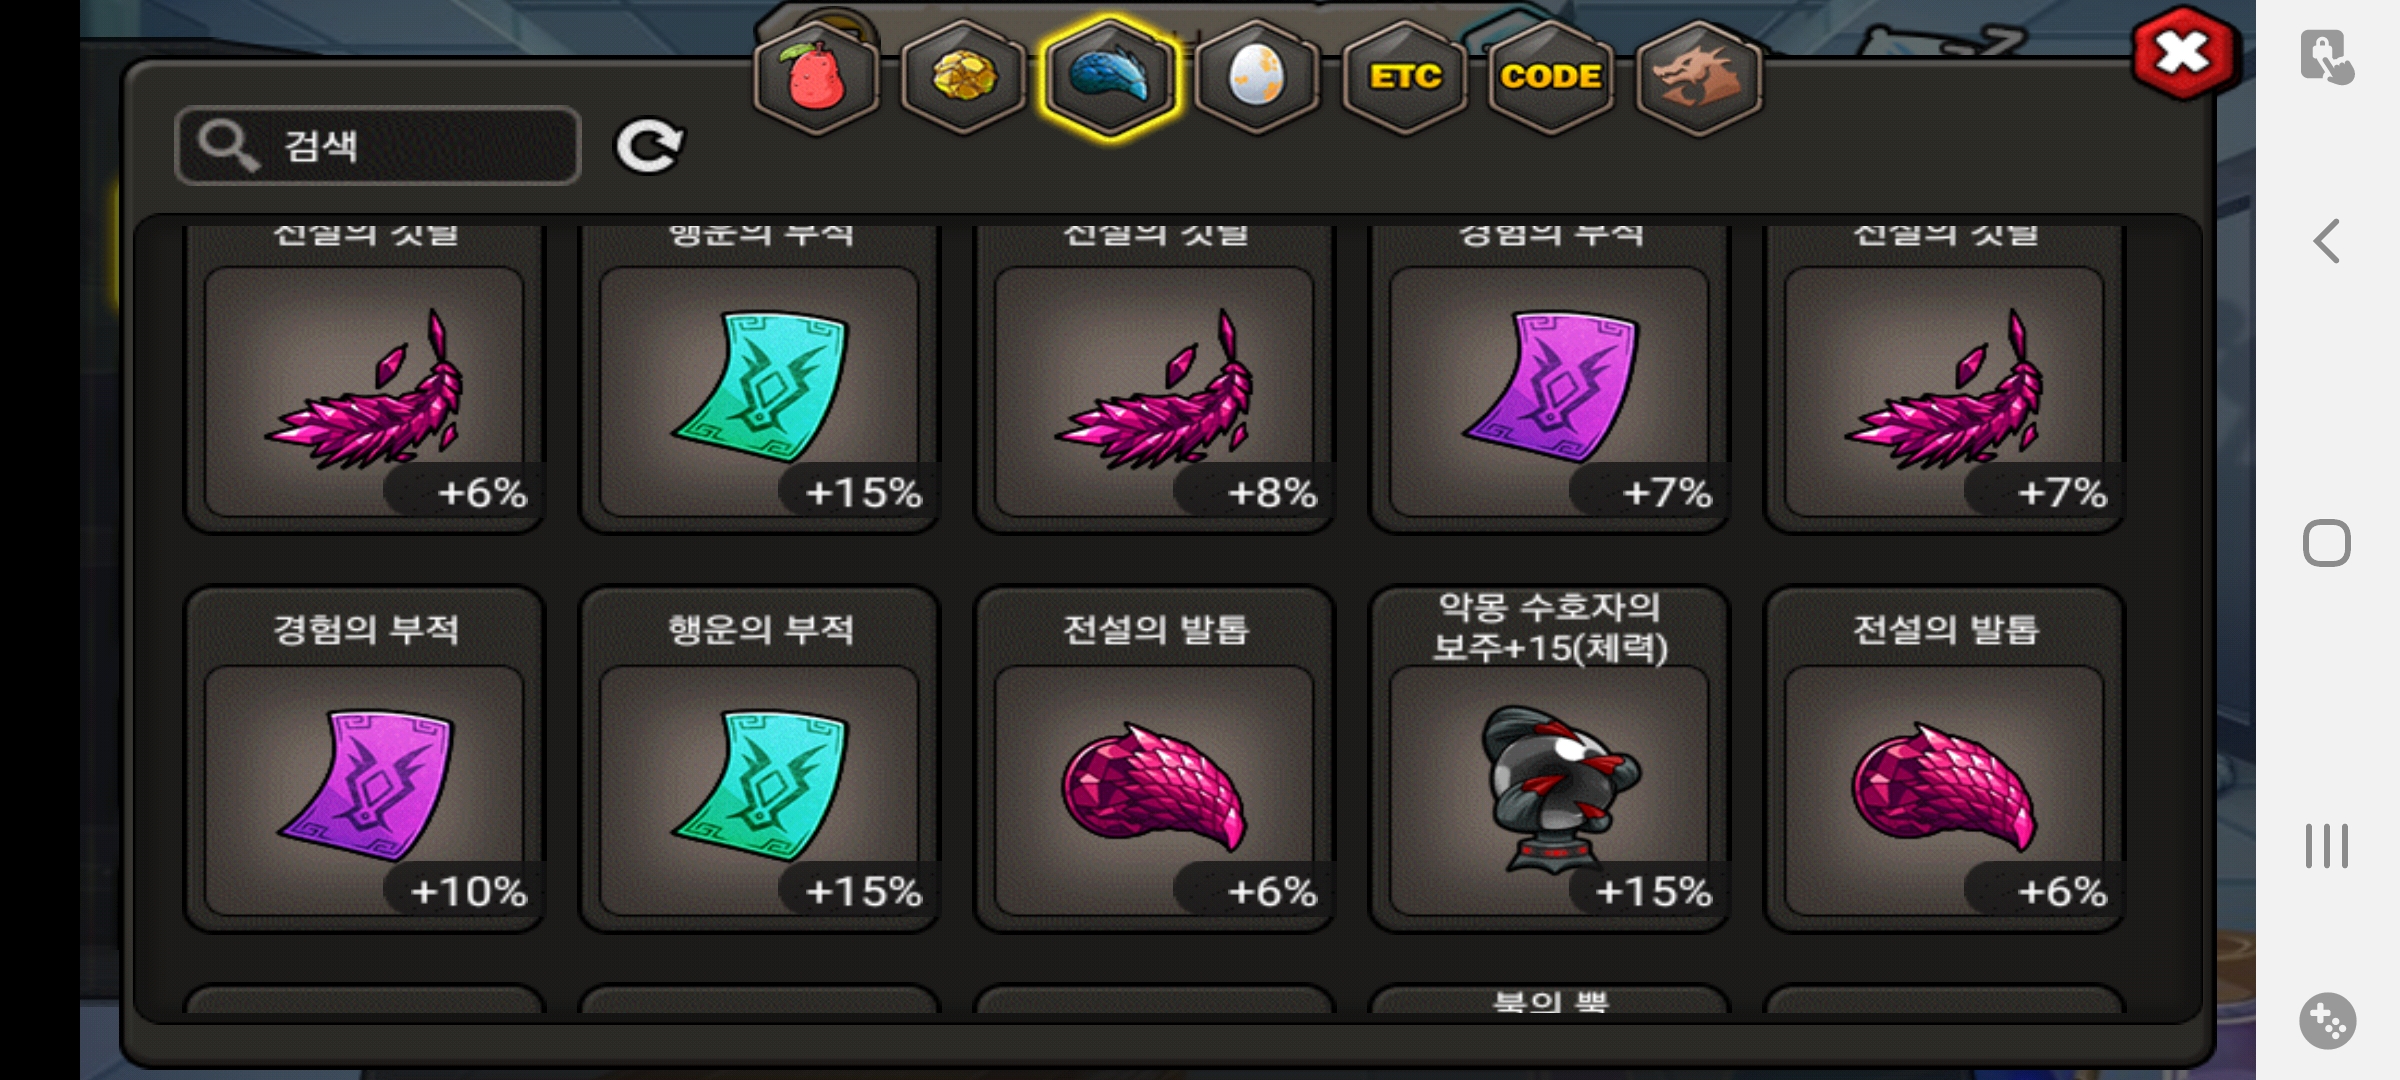Pick the 악몽 수호자의 보주+15 orb item
Screen dimensions: 2400x1080
(x=1550, y=760)
